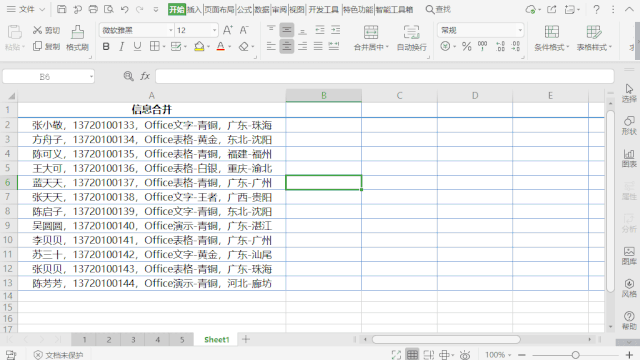Expand Merge and Center dropdown arrow
640x360 pixels.
click(387, 47)
